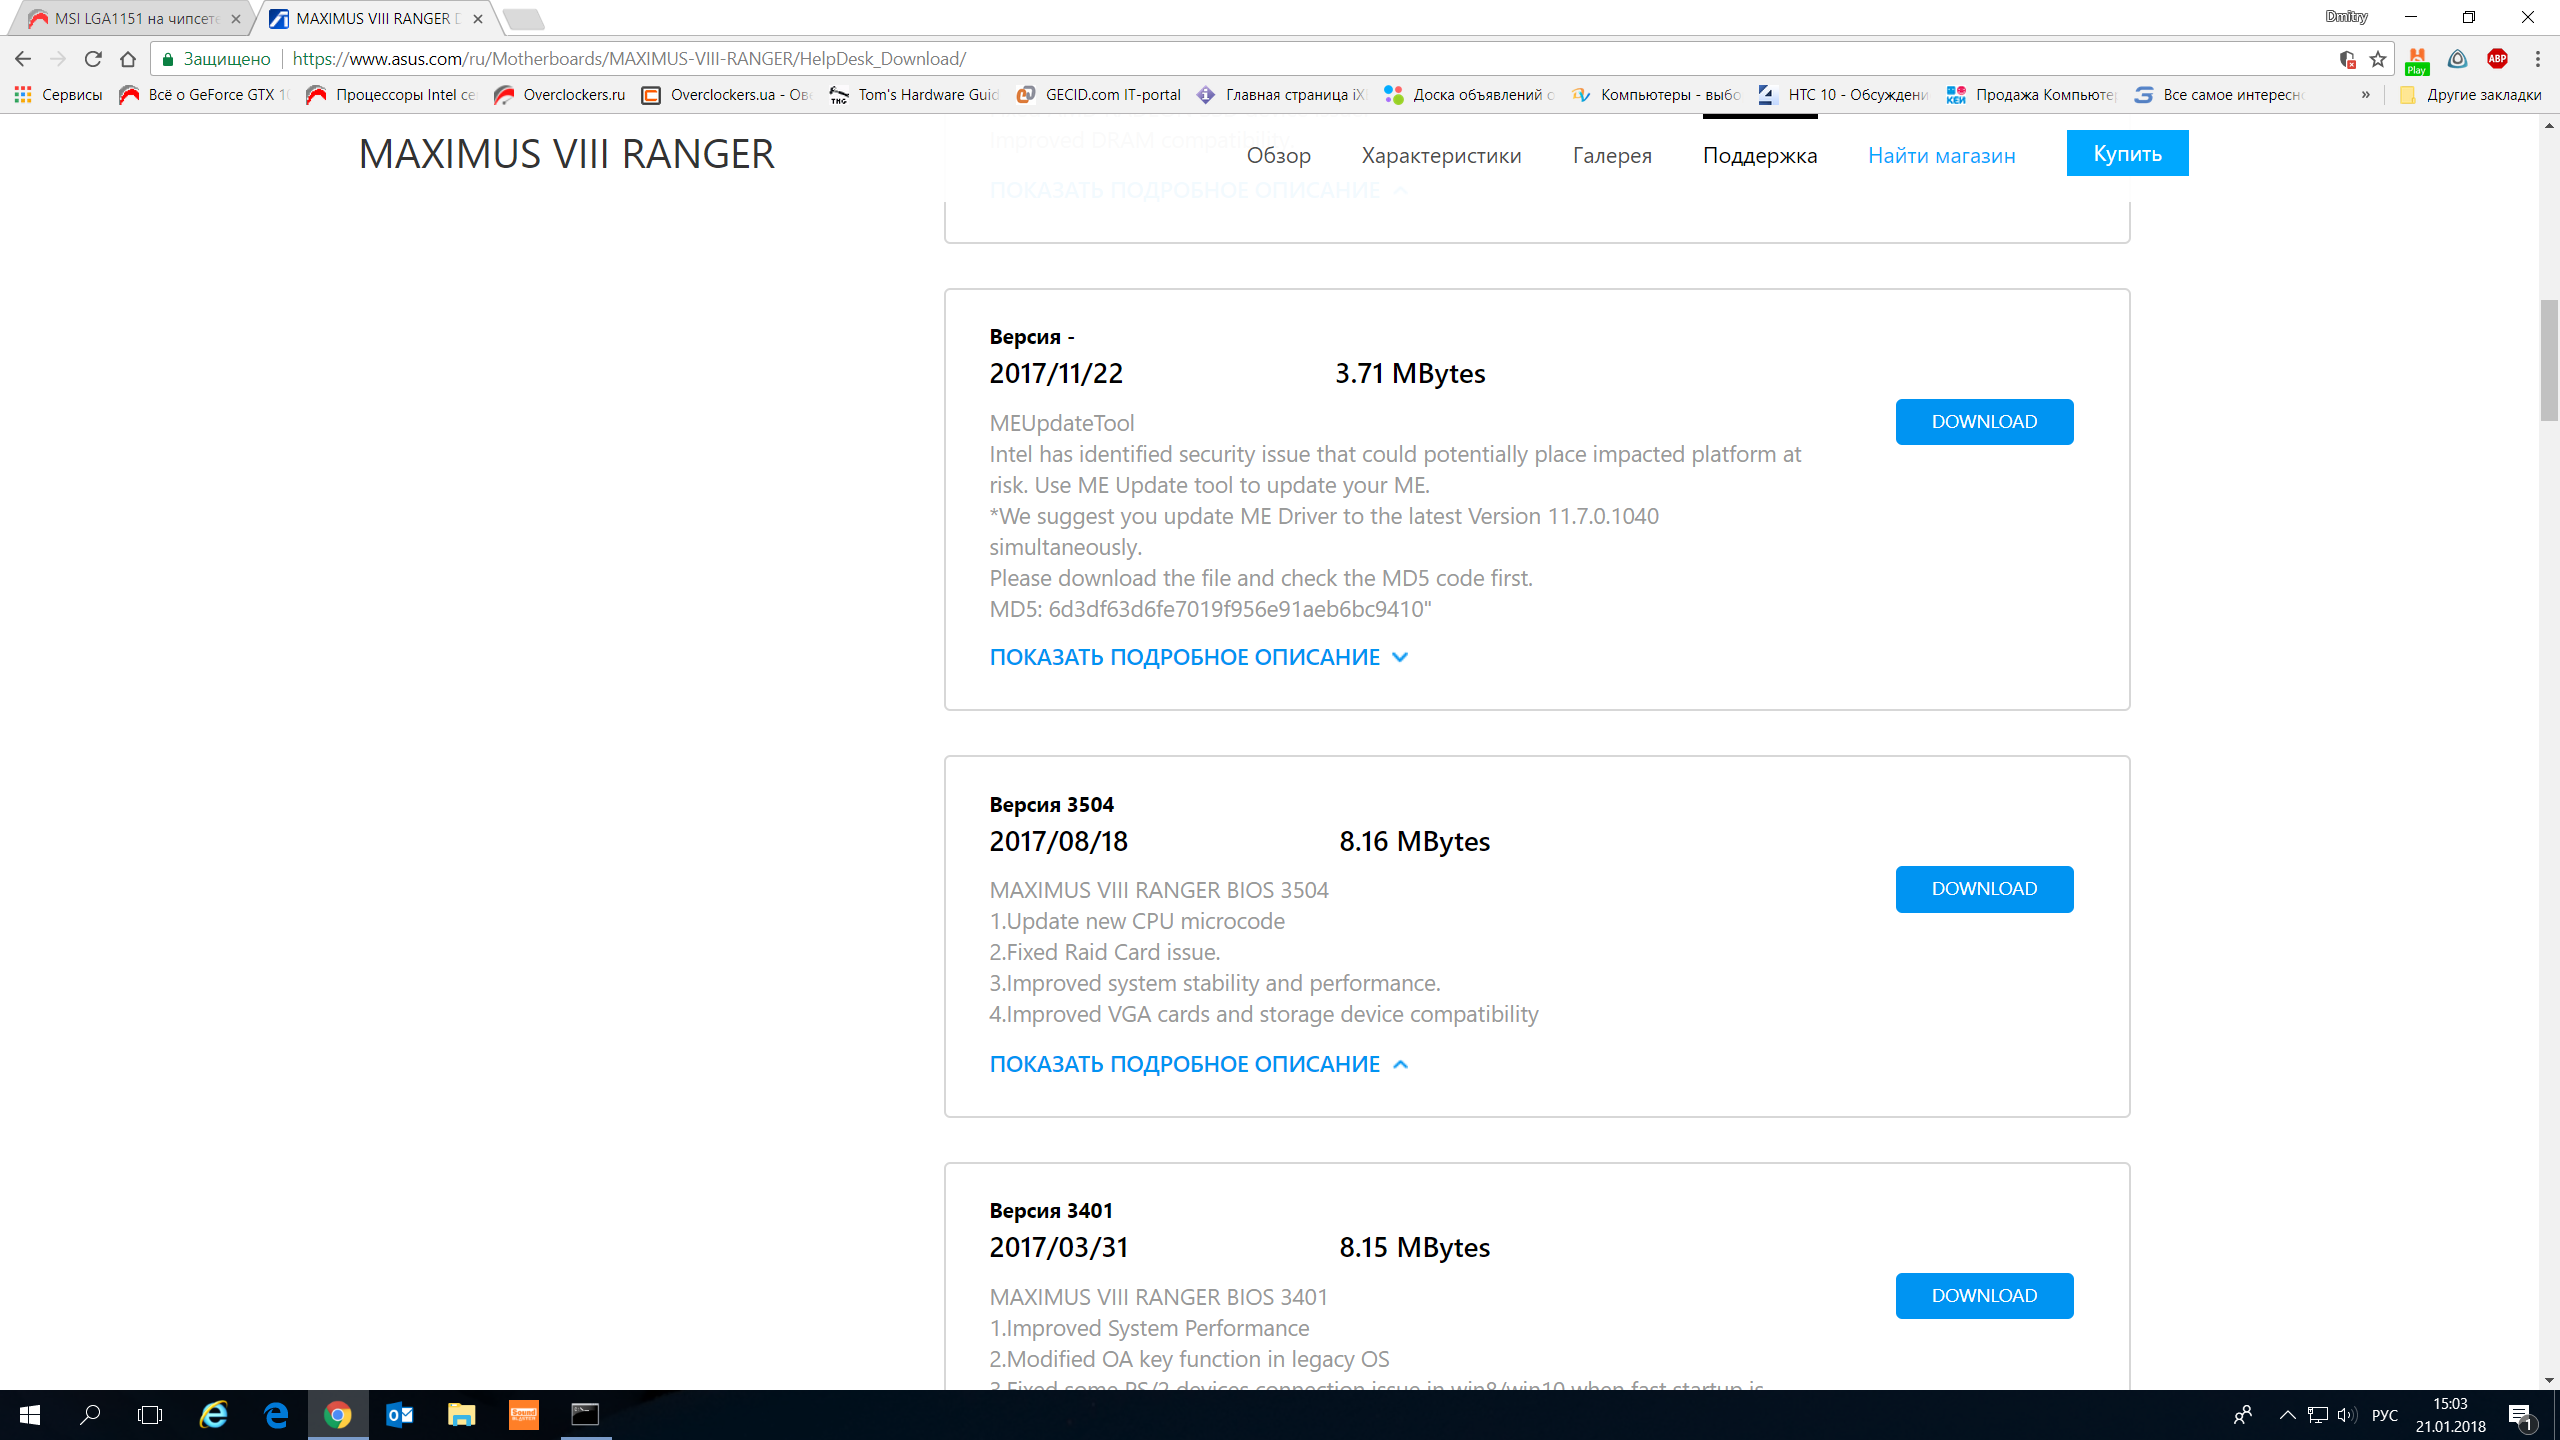Open Chrome's three-dot menu
The image size is (2560, 1440).
coord(2538,59)
